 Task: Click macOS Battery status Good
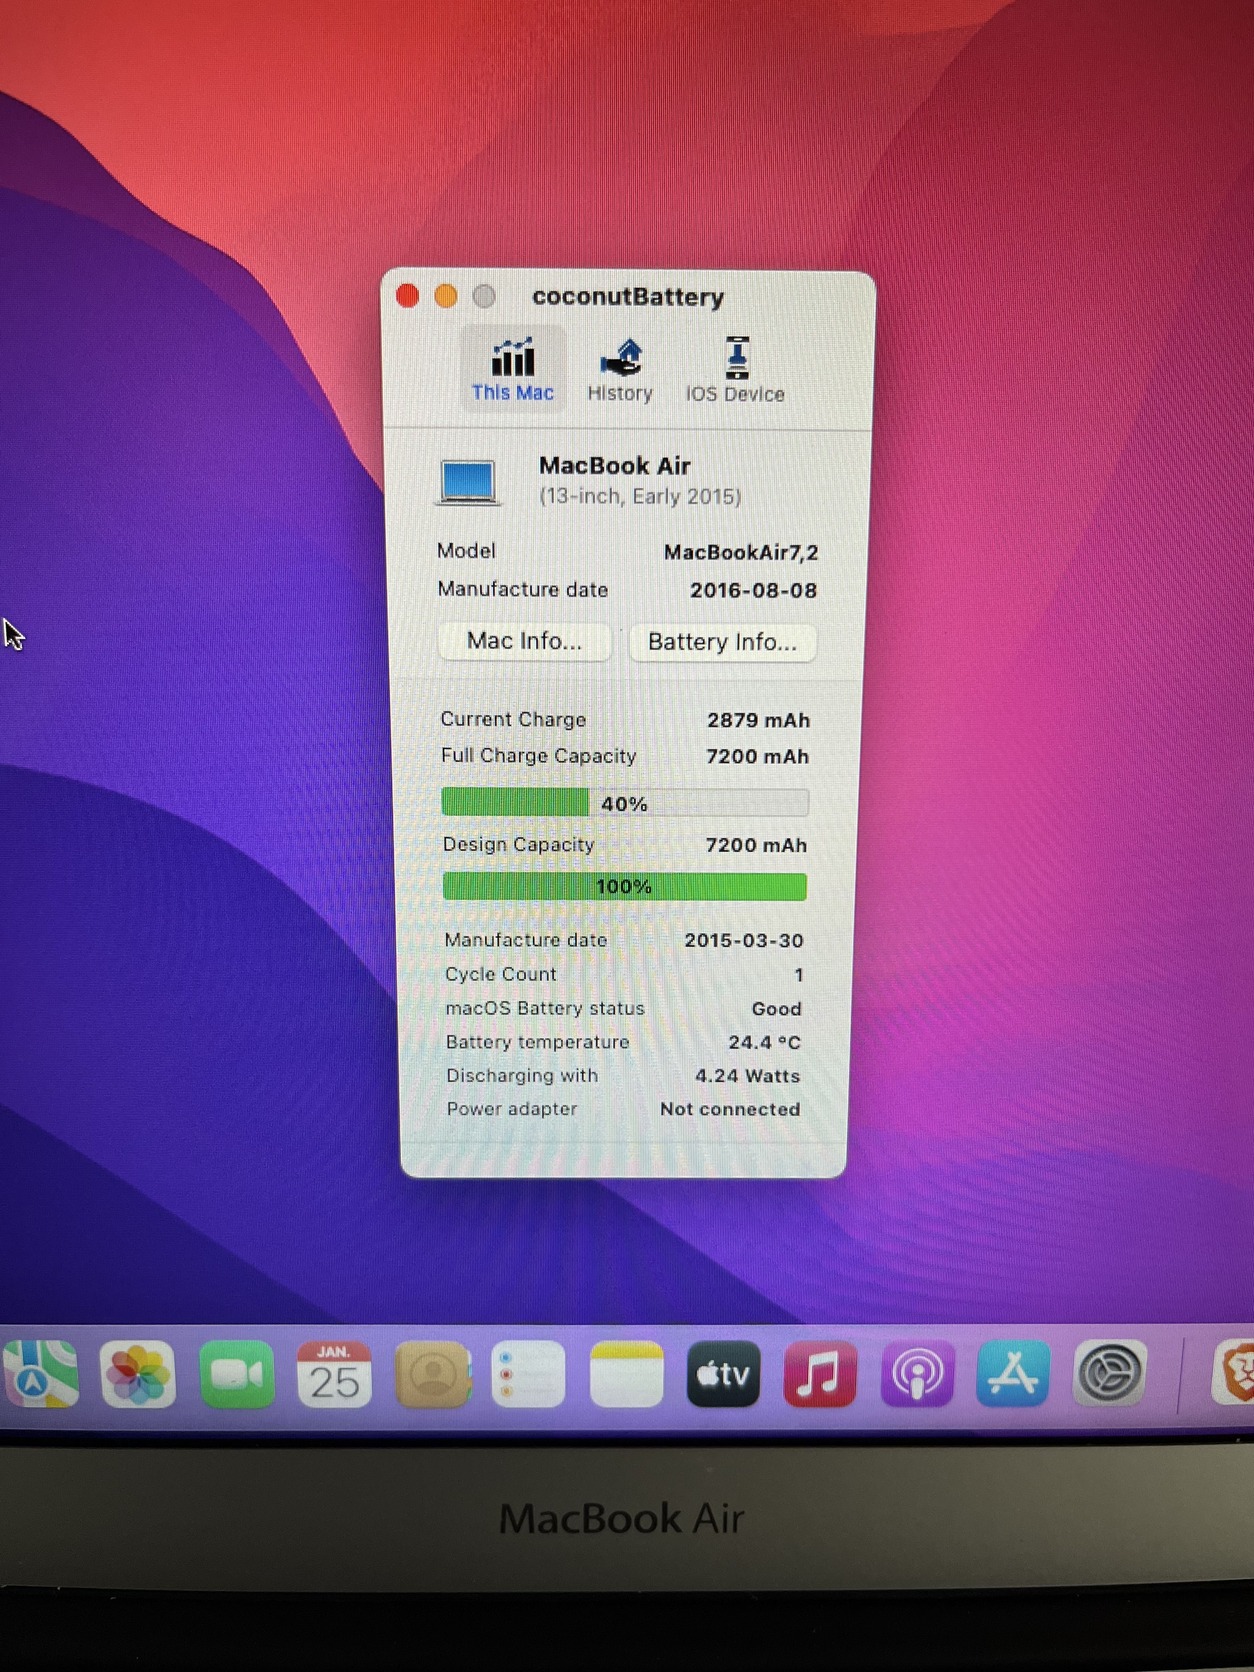[x=776, y=1009]
